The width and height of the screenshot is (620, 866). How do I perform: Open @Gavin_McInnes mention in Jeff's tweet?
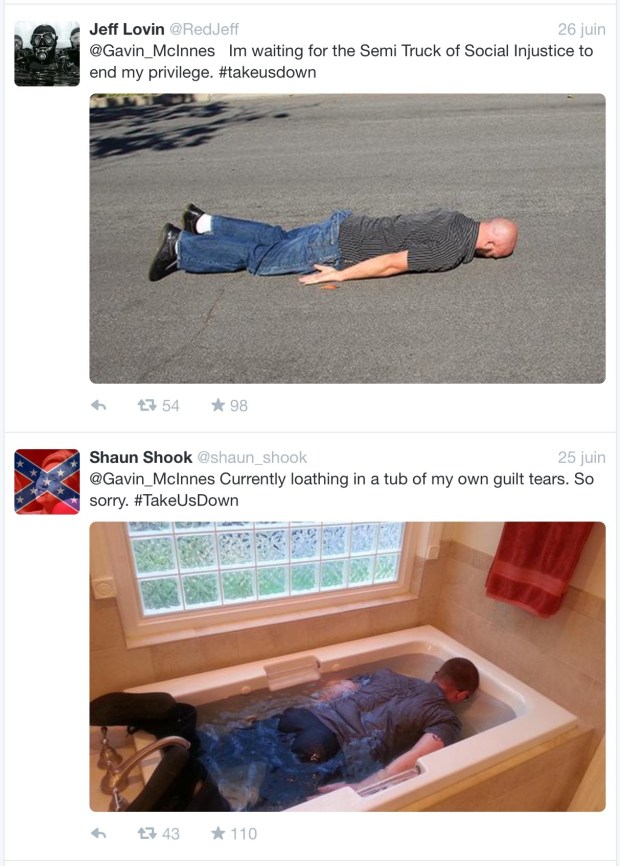(x=152, y=51)
